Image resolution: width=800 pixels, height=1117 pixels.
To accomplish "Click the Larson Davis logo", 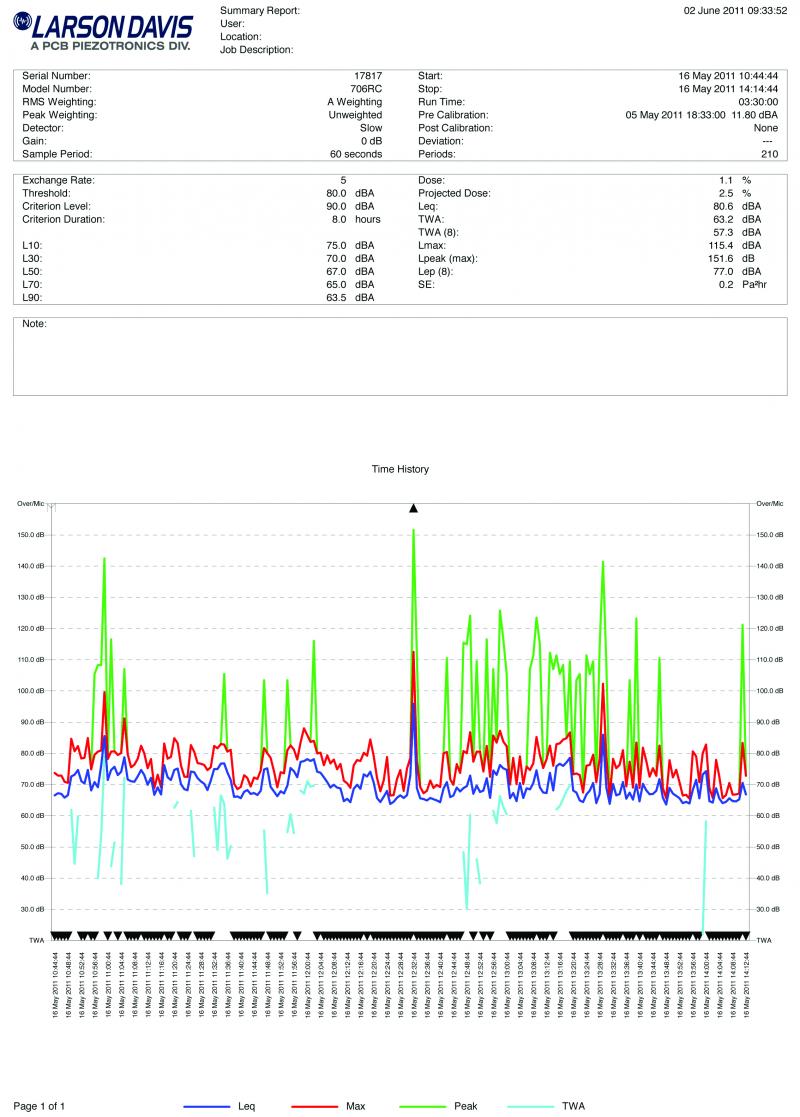I will click(x=100, y=30).
